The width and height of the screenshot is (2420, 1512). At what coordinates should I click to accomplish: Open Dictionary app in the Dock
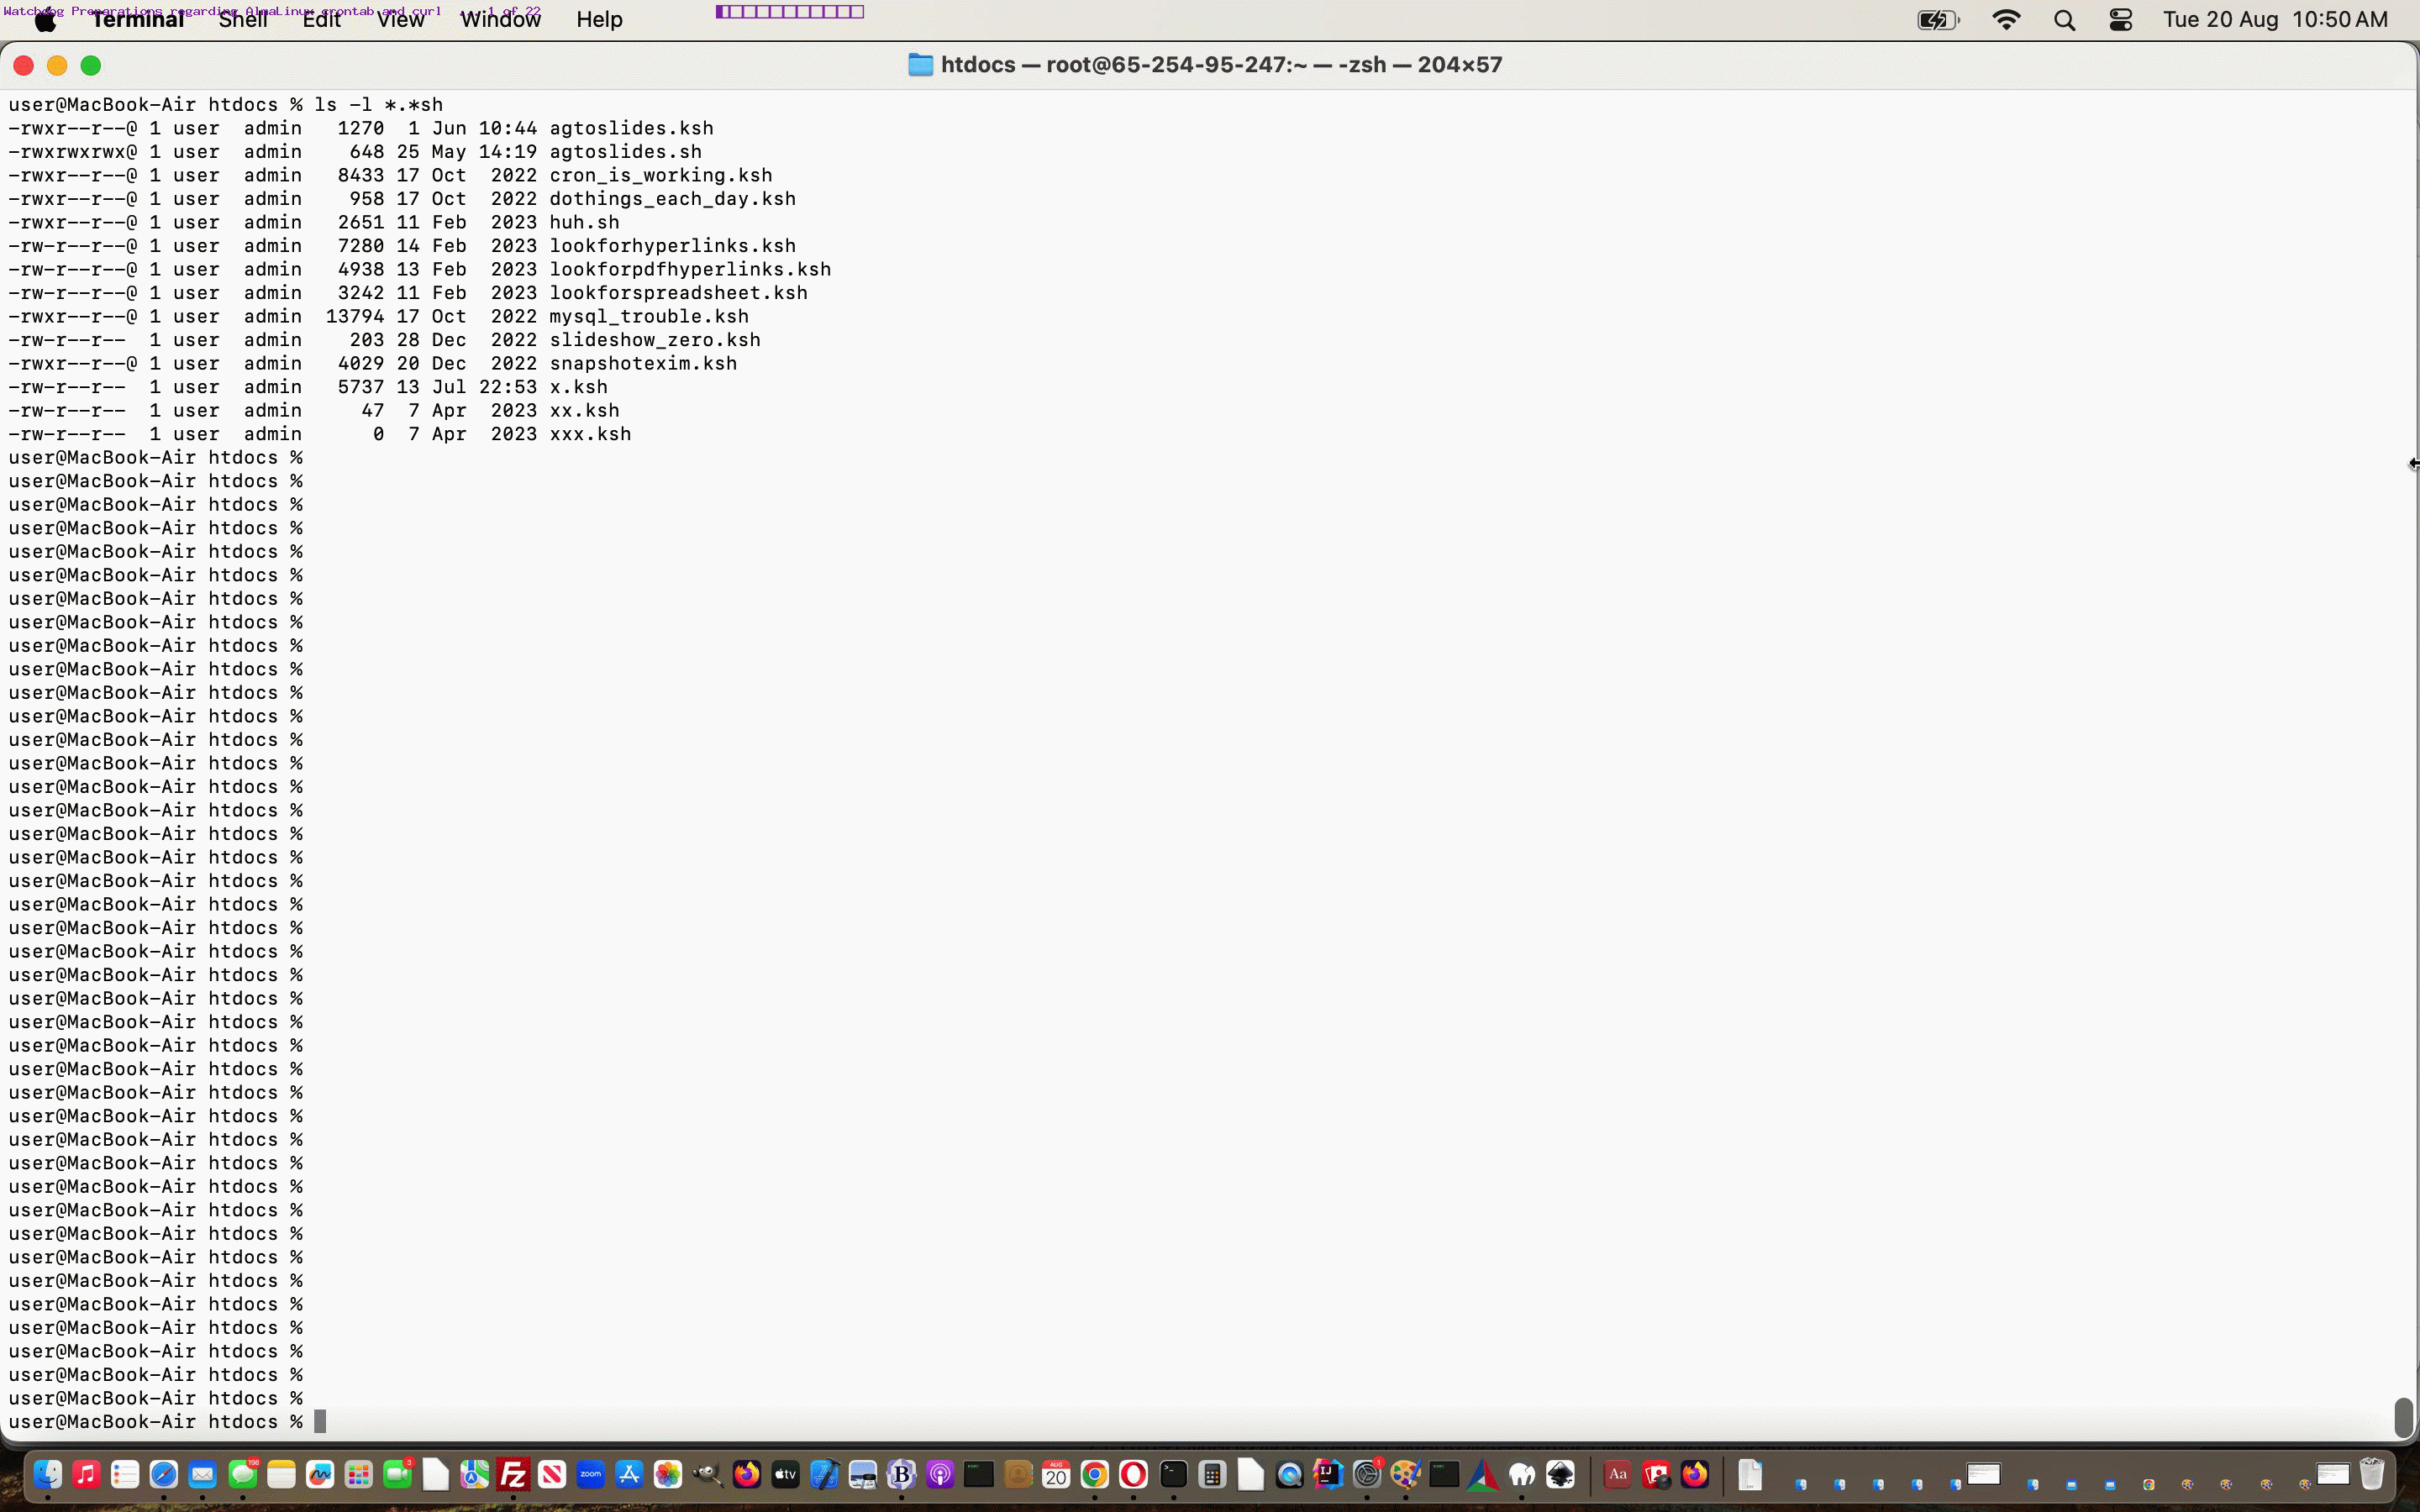1617,1474
